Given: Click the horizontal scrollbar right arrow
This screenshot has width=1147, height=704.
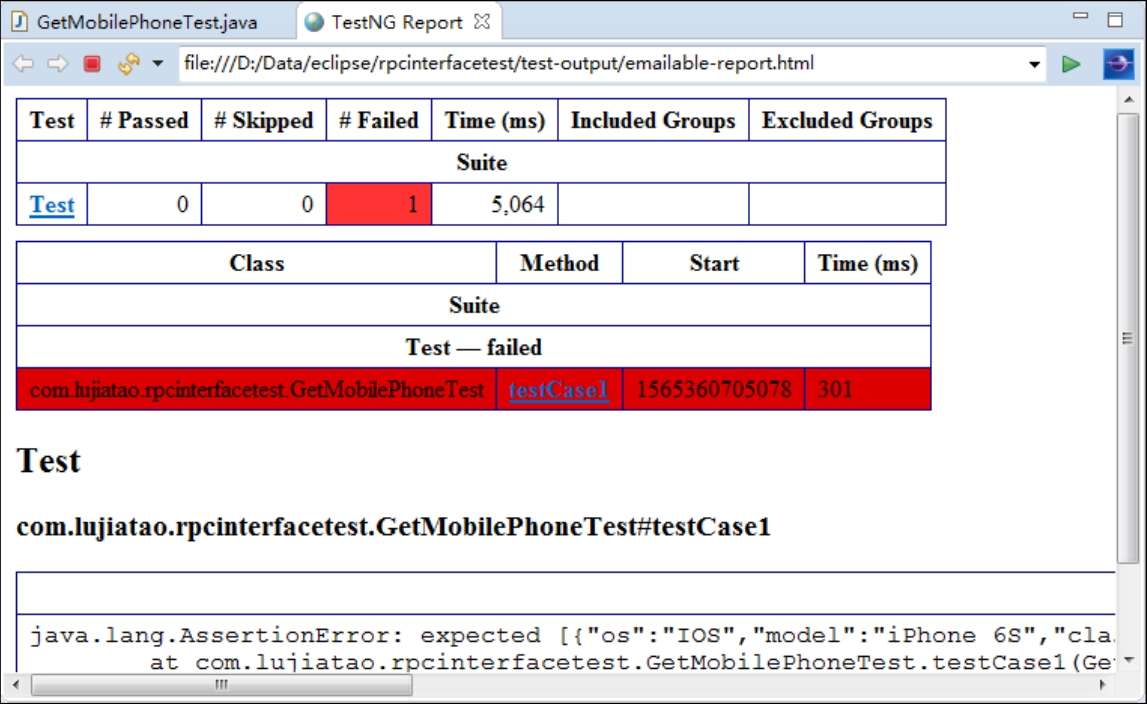Looking at the screenshot, I should point(1103,685).
